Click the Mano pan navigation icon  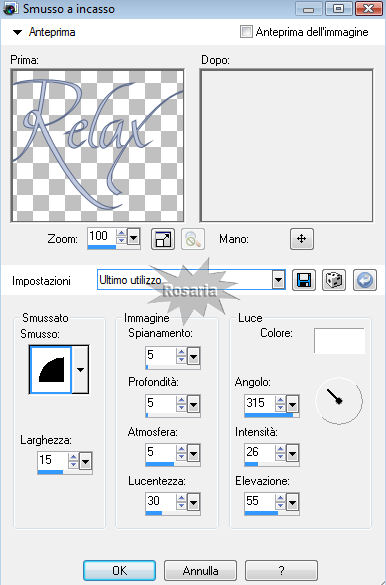(302, 239)
